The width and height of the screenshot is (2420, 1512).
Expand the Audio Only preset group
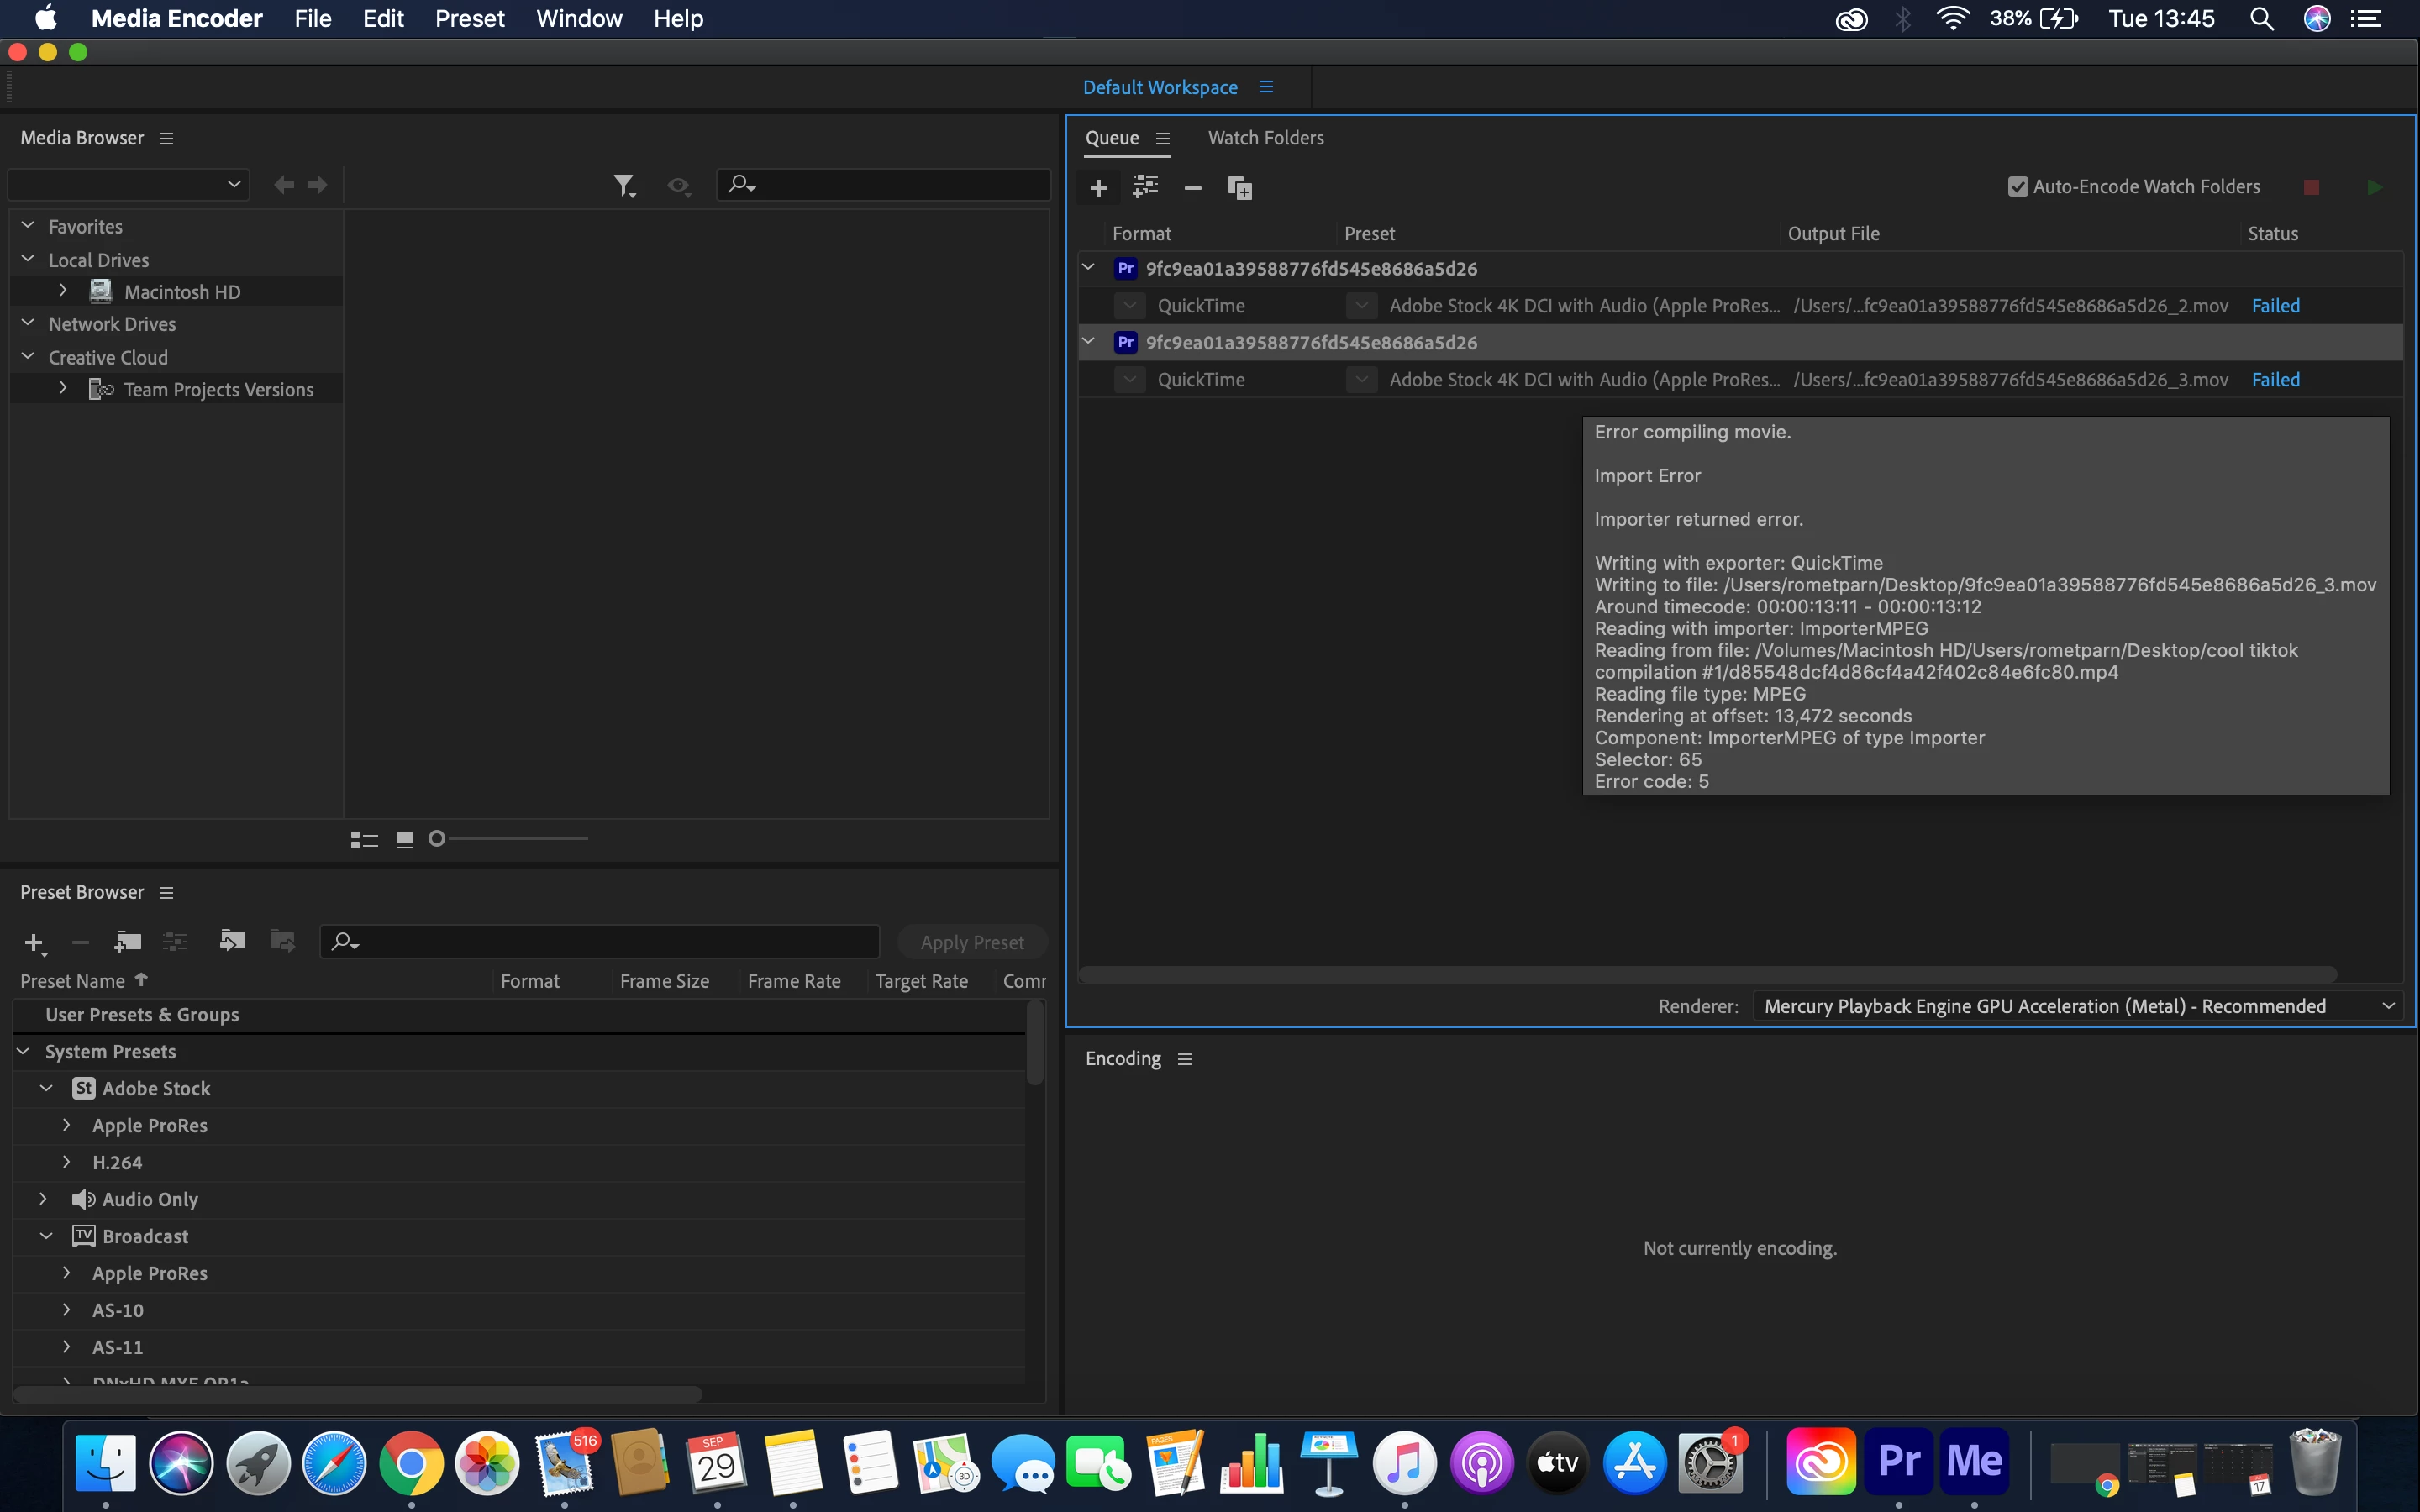click(x=43, y=1198)
